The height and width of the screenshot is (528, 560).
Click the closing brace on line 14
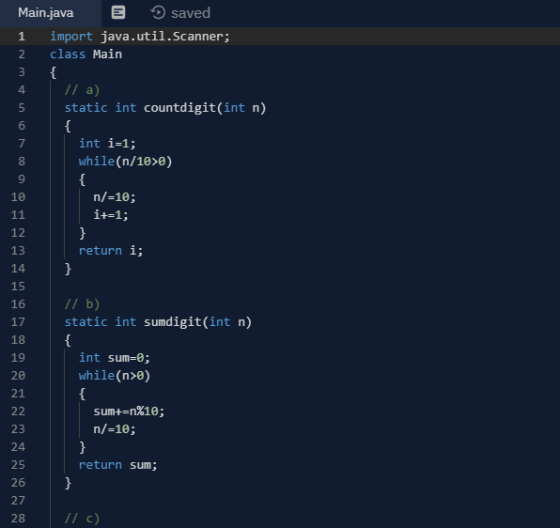coord(68,269)
